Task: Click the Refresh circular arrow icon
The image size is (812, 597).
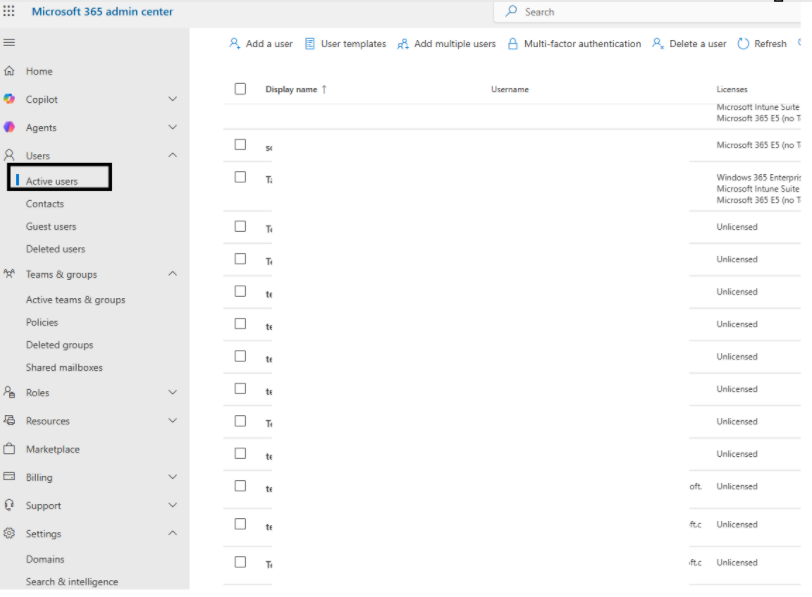Action: (x=743, y=43)
